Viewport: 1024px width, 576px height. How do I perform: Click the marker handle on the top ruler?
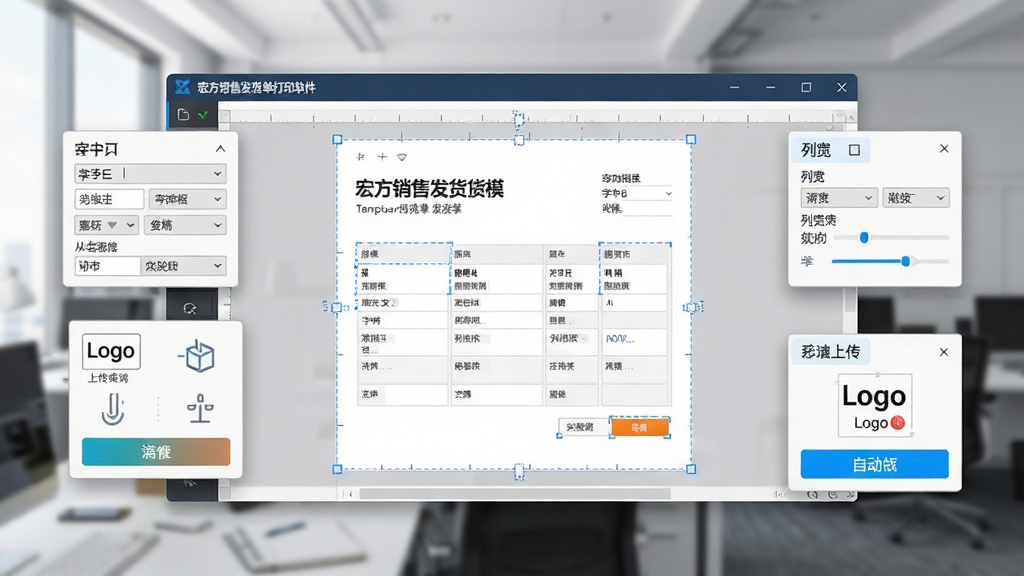(x=519, y=120)
